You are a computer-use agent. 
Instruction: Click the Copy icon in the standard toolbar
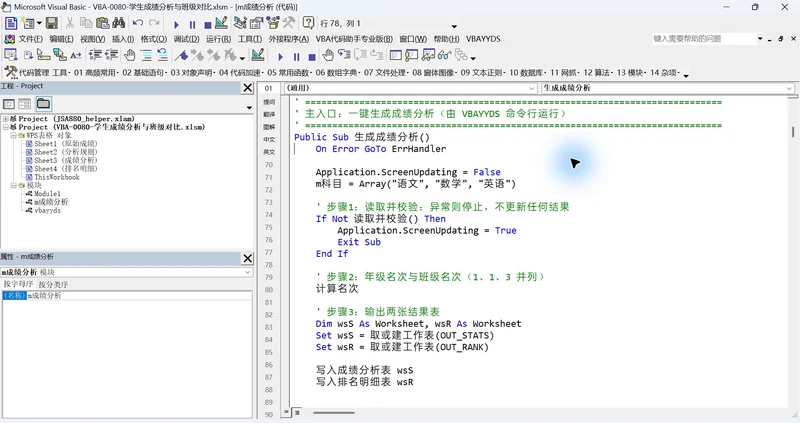(x=86, y=23)
